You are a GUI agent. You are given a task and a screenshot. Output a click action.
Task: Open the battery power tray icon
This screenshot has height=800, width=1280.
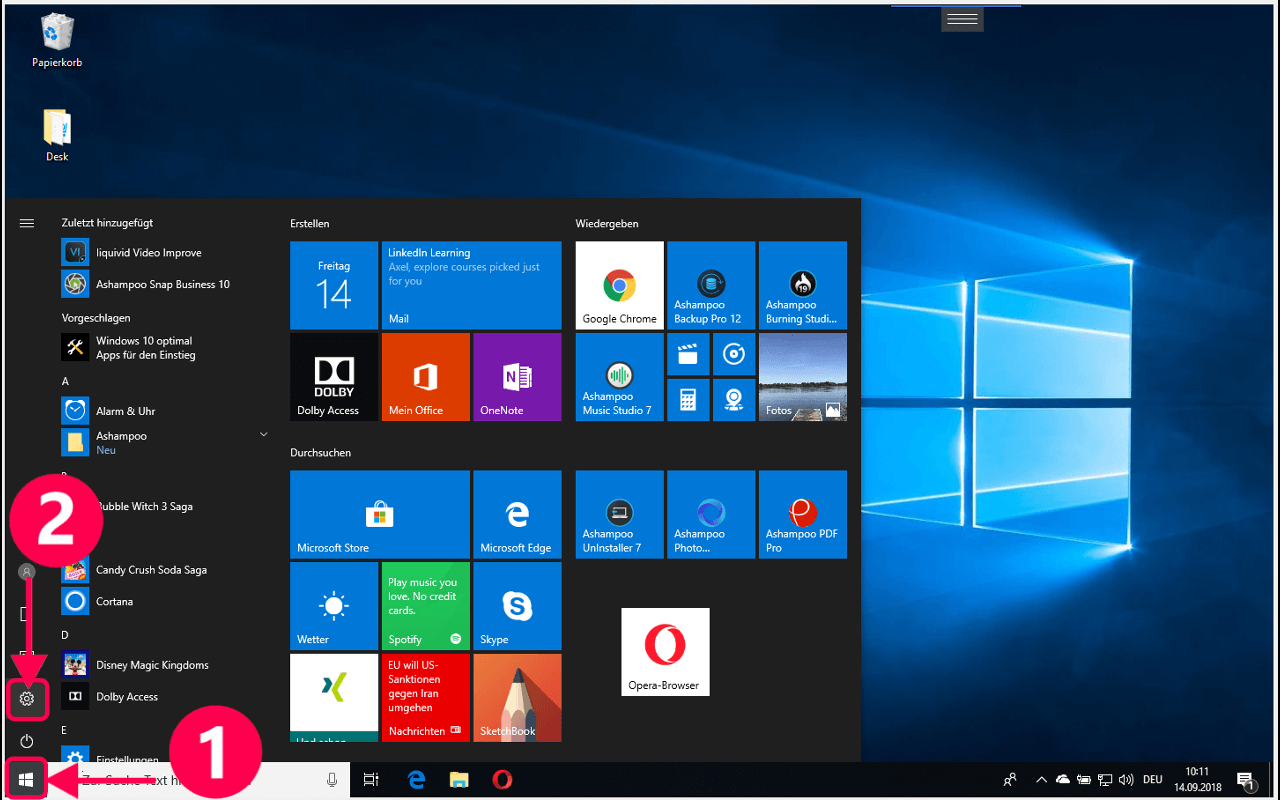(x=1083, y=780)
